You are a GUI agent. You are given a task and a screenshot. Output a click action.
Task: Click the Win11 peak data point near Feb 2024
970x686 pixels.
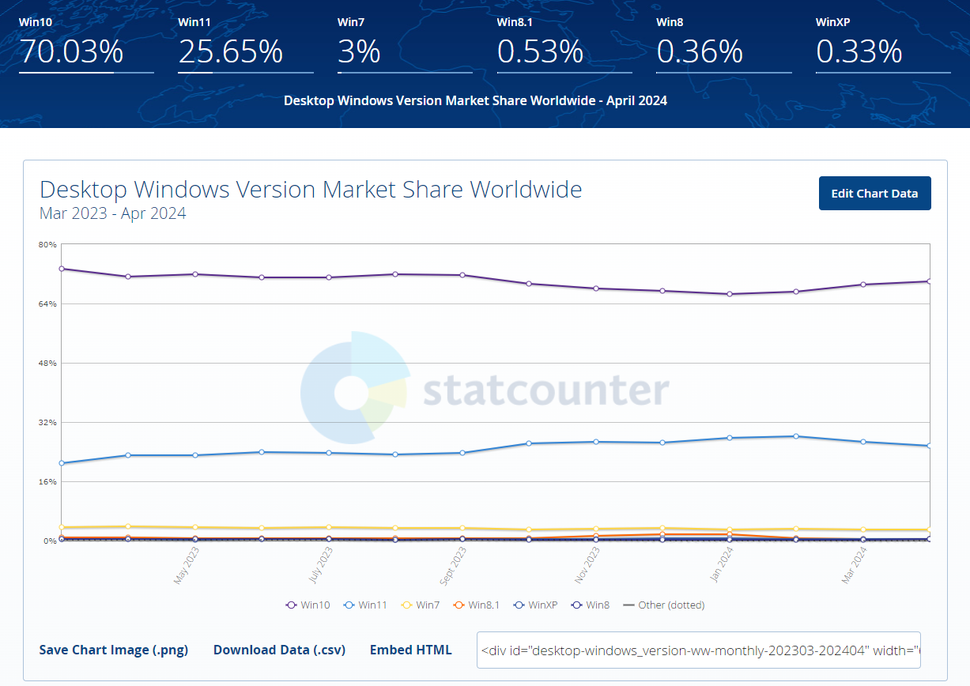point(795,436)
